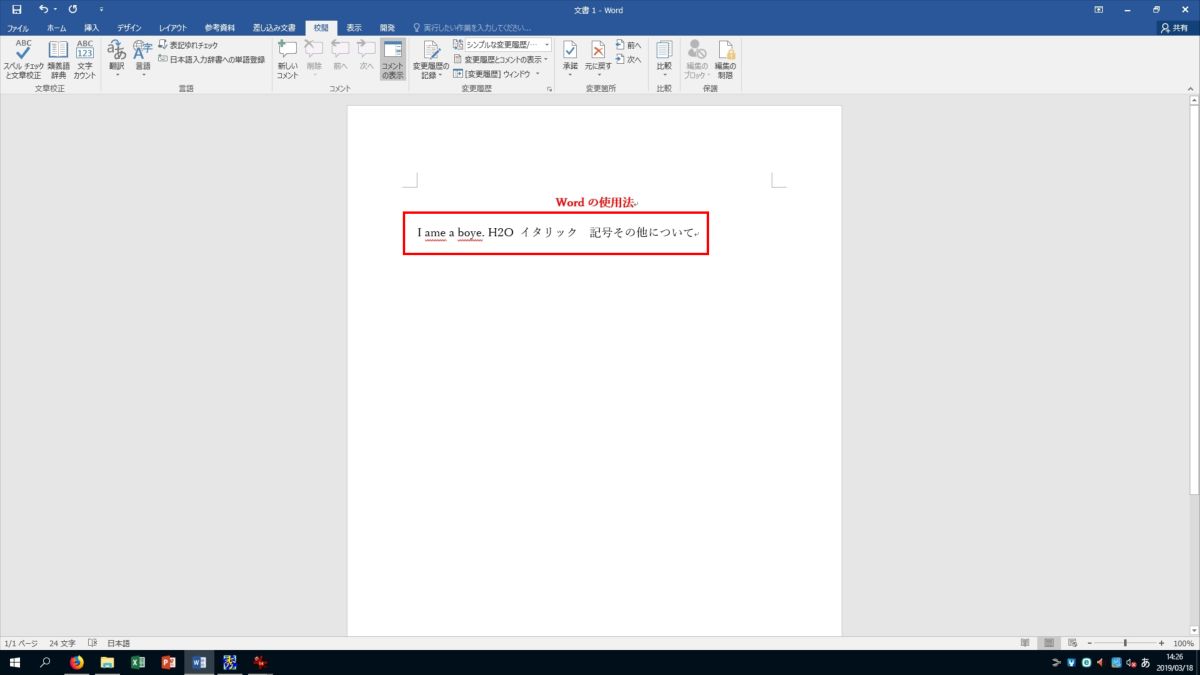
Task: Open the 類義語辞典 thesaurus
Action: 59,60
